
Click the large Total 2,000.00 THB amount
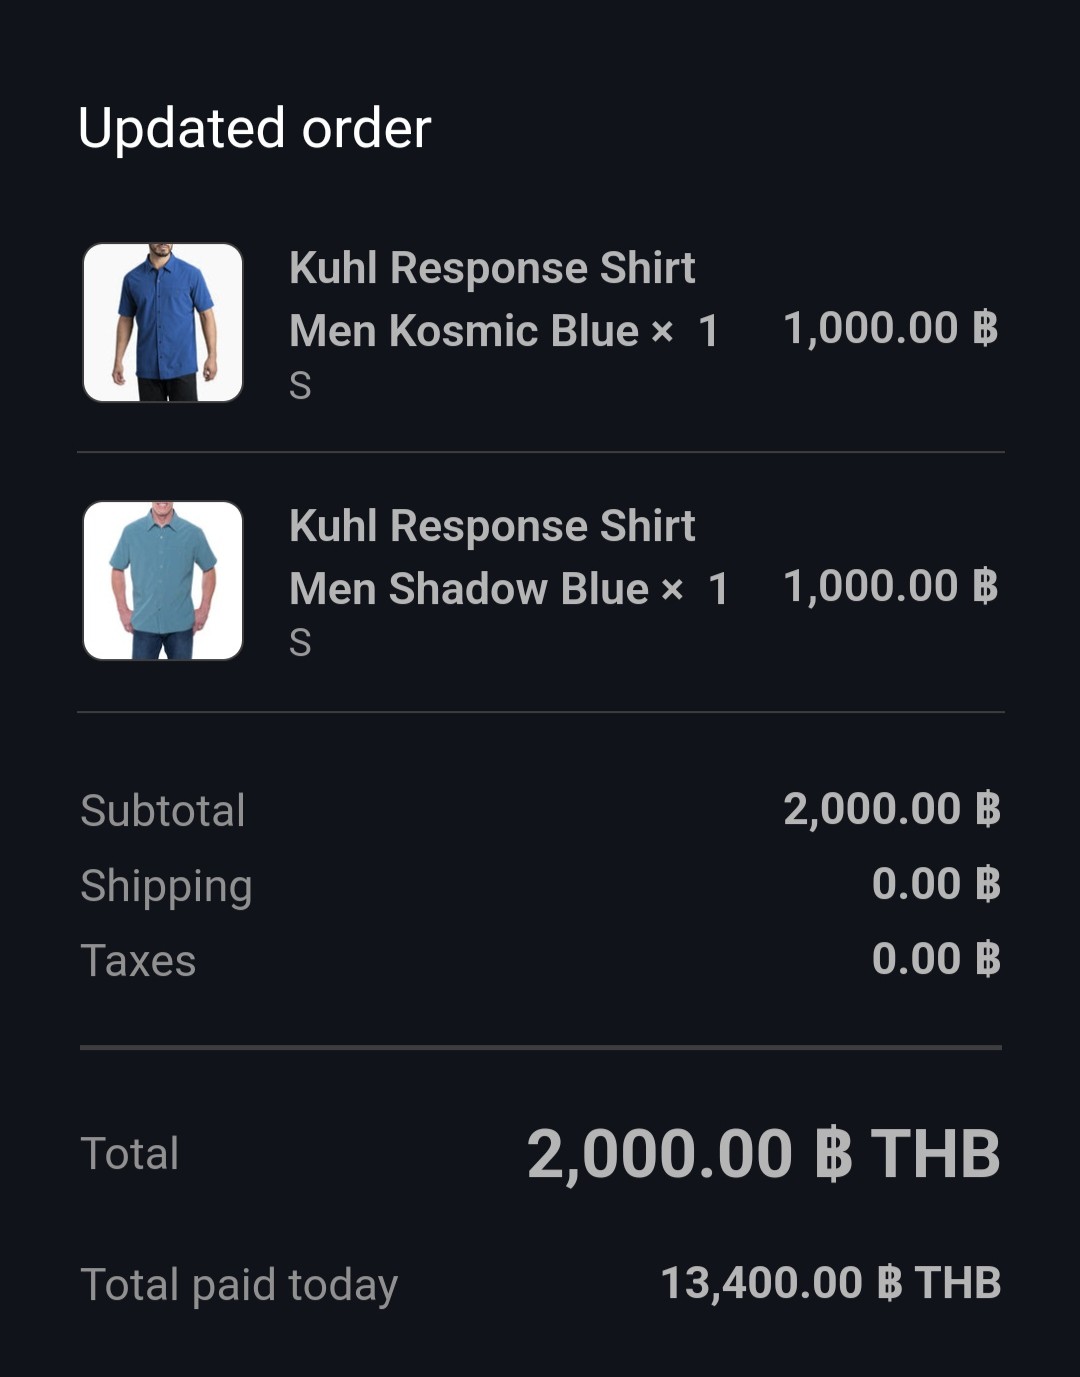[x=764, y=1154]
